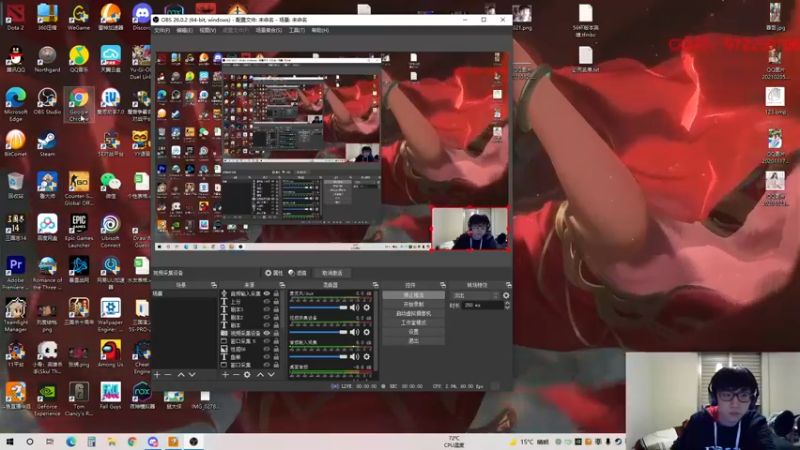Open the Dota 2 desktop shortcut
The image size is (800, 450).
(15, 17)
